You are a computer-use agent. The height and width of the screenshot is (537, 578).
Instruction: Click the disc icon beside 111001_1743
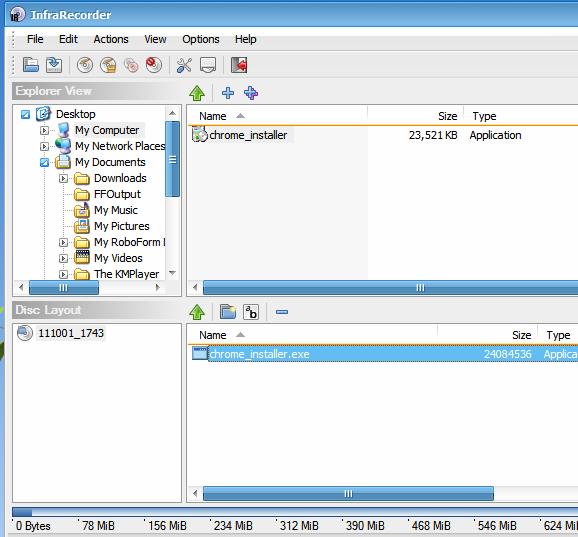pos(25,333)
